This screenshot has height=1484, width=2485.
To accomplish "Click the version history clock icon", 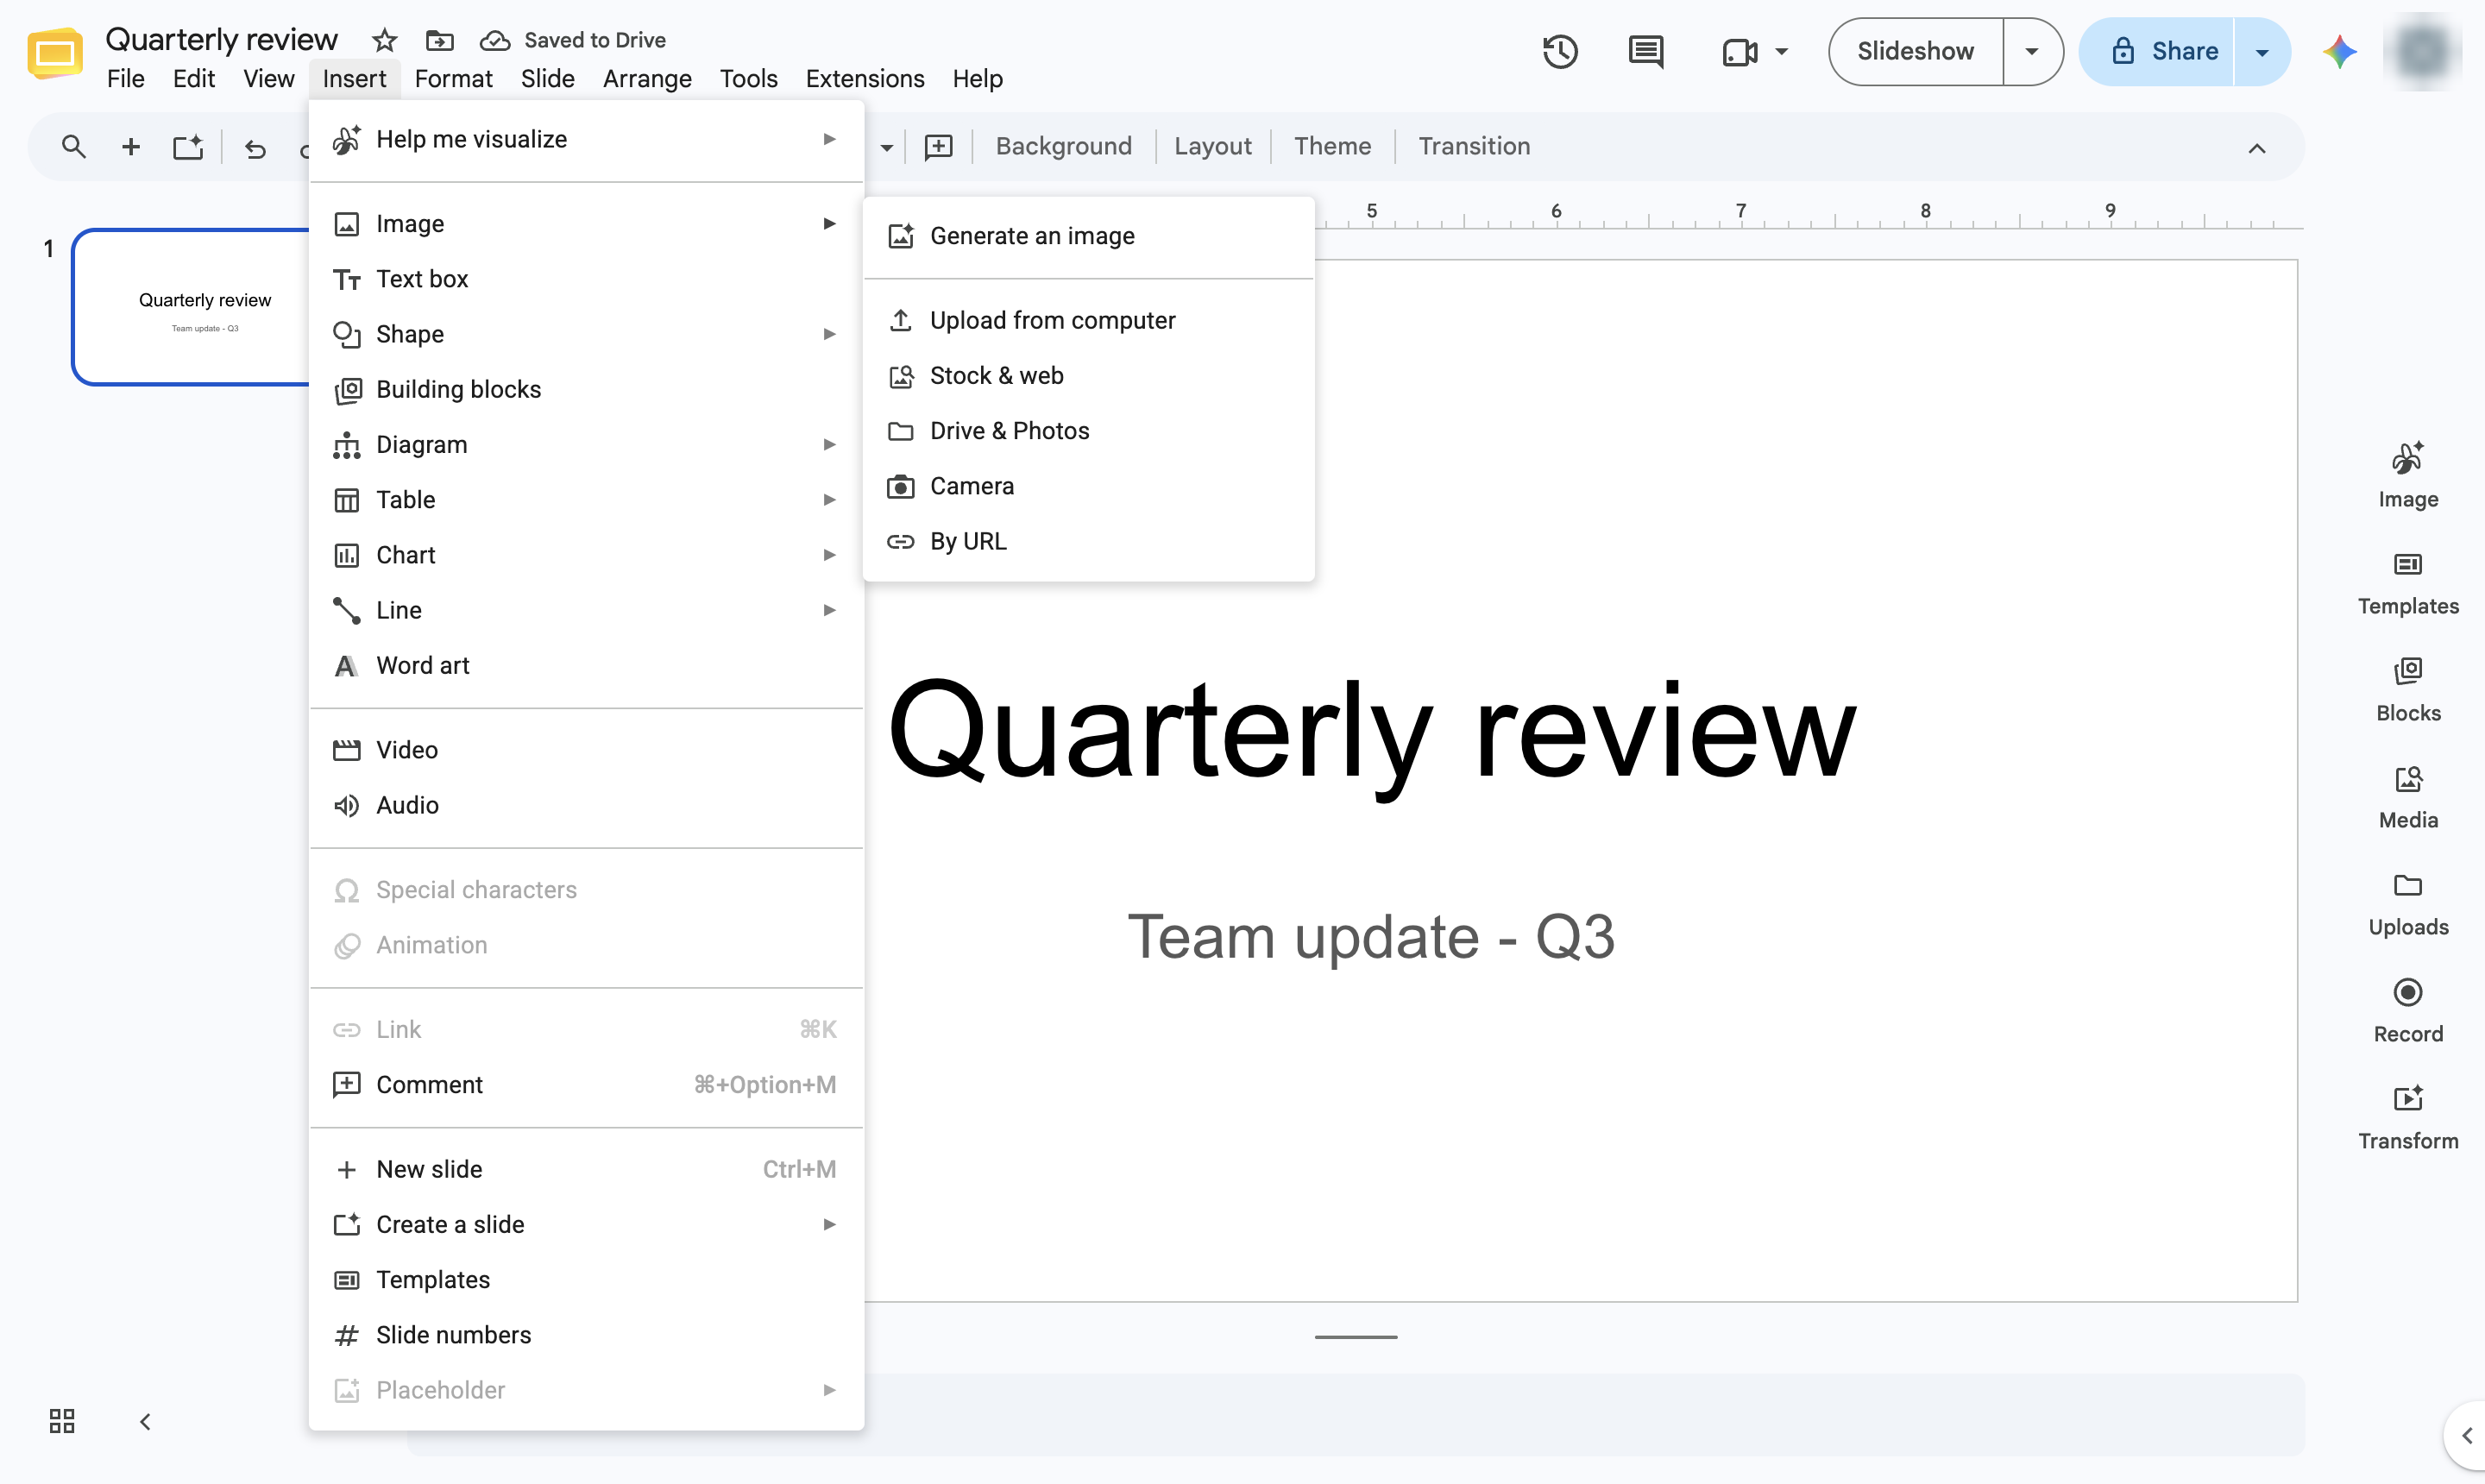I will [1560, 51].
